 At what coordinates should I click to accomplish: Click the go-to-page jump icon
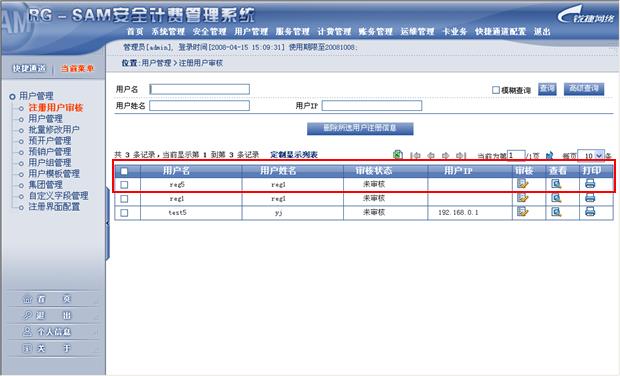pyautogui.click(x=549, y=155)
